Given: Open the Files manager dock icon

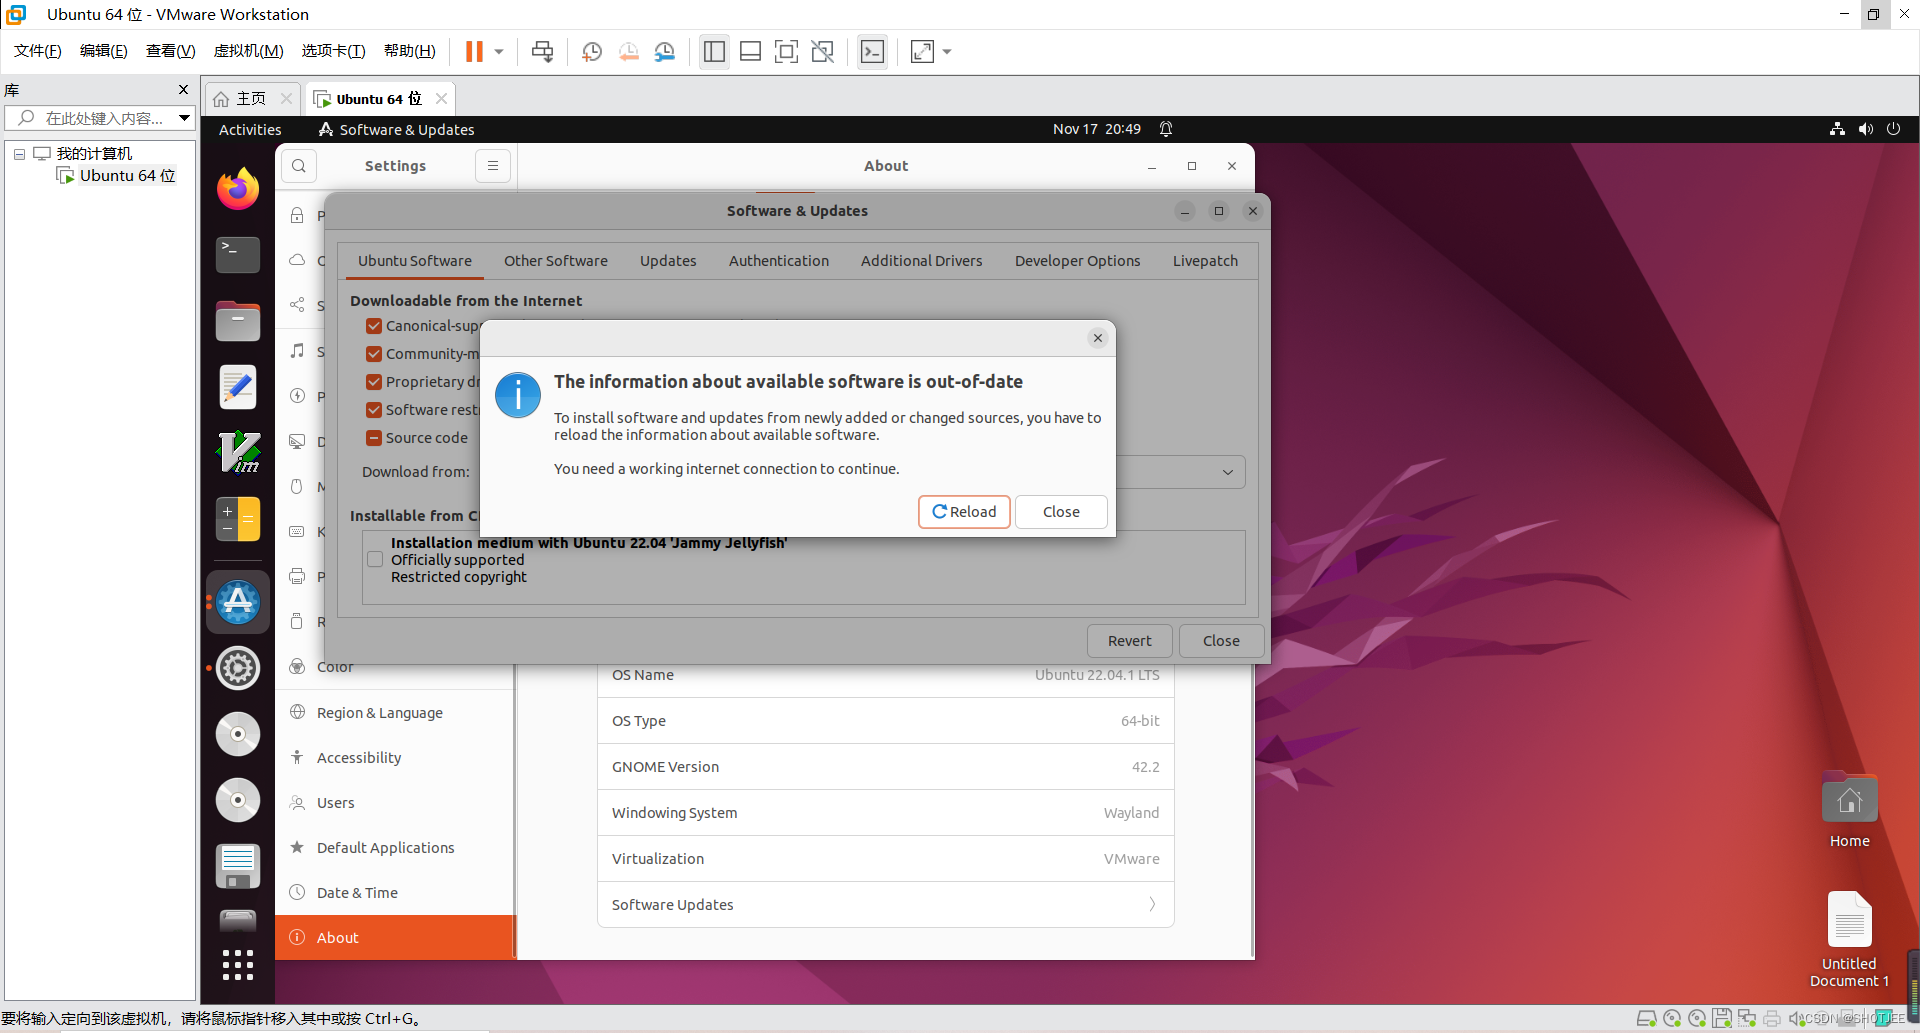Looking at the screenshot, I should click(x=238, y=321).
